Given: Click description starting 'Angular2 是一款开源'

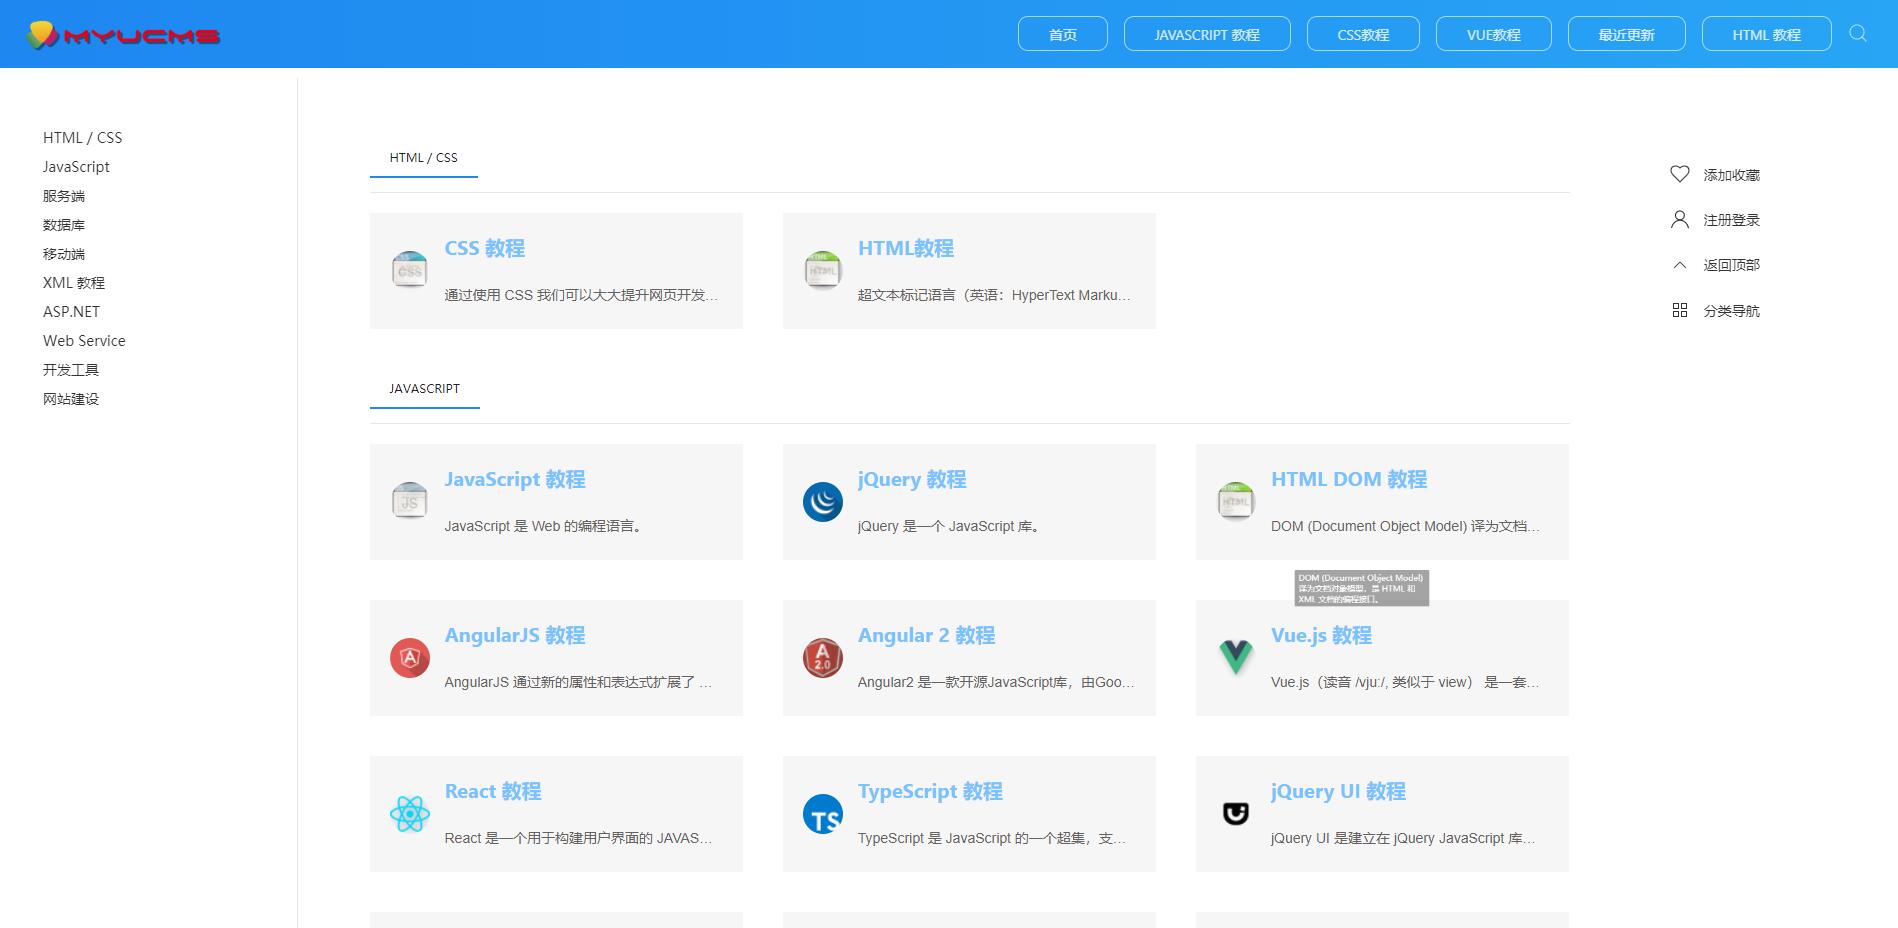Looking at the screenshot, I should (x=996, y=682).
